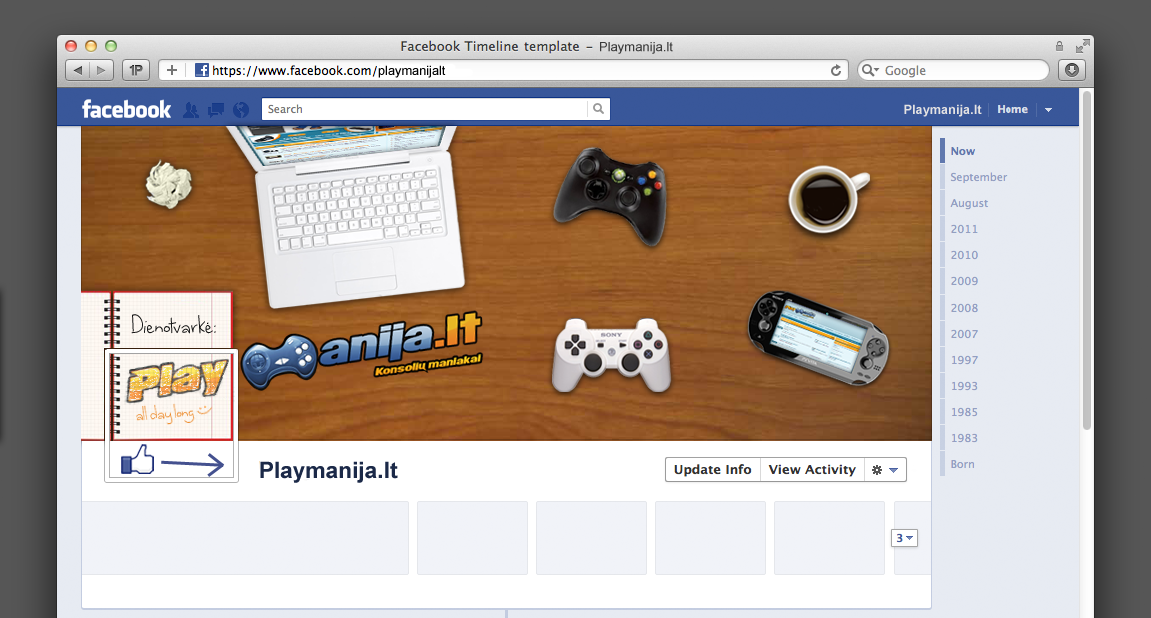Open the Playmanija.lt profile link in header

pyautogui.click(x=942, y=109)
